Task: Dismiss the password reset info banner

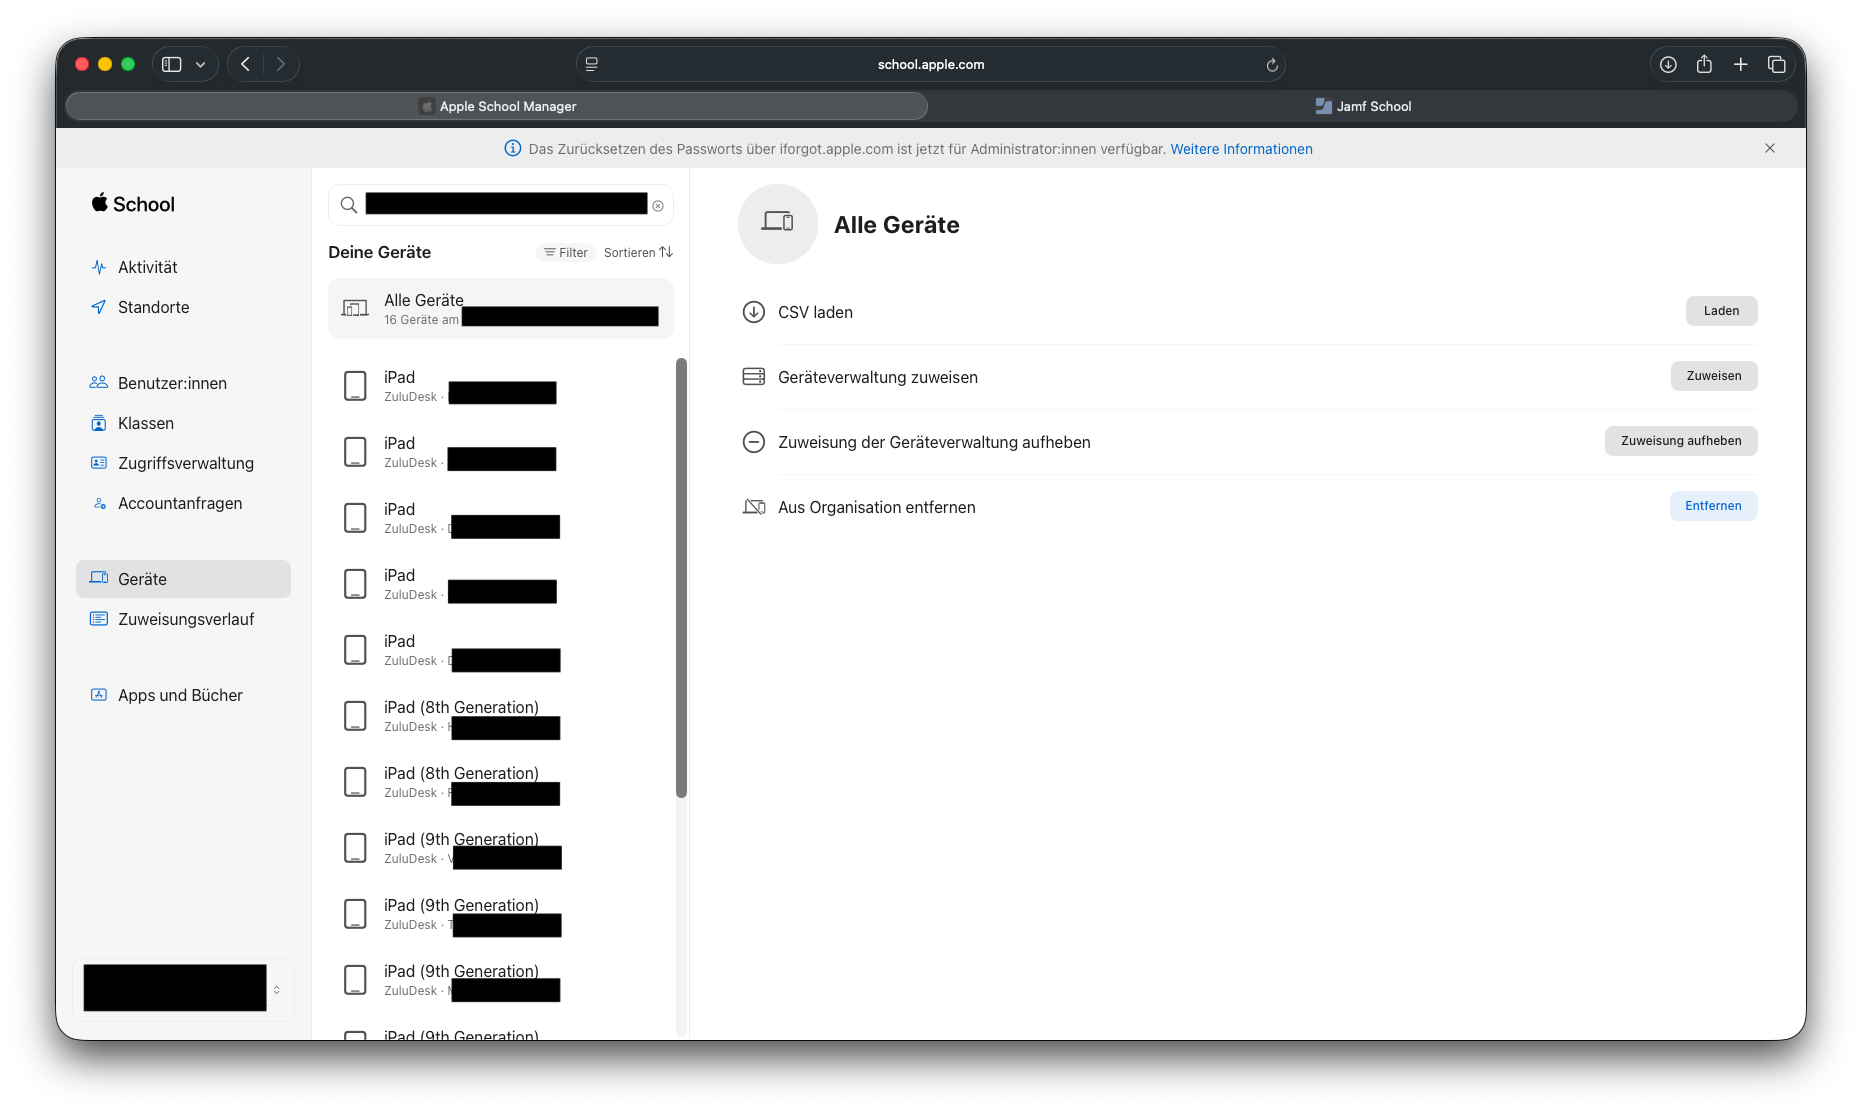Action: coord(1770,148)
